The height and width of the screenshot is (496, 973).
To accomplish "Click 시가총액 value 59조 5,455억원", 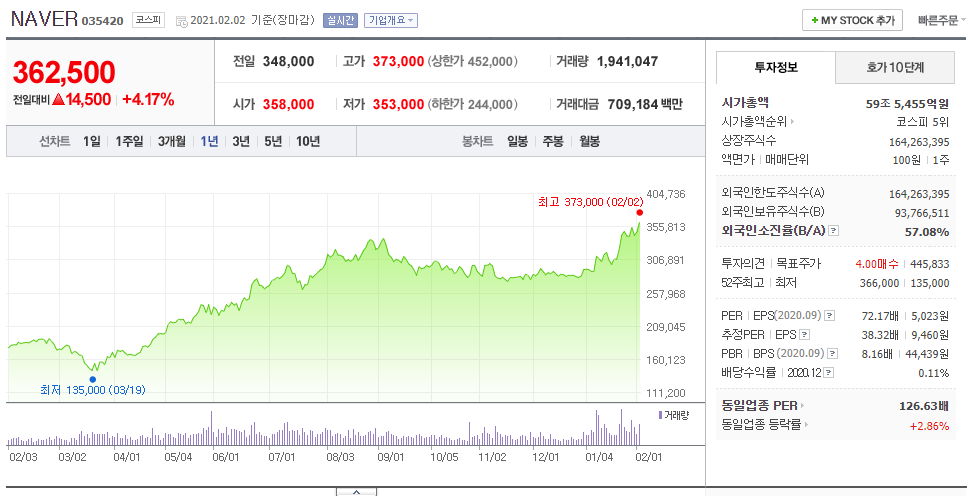I will 907,104.
